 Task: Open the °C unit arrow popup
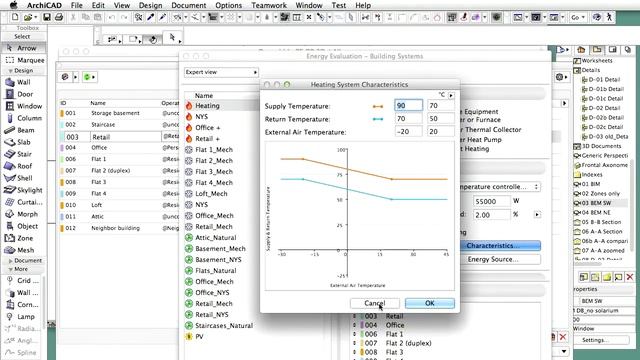pyautogui.click(x=451, y=95)
